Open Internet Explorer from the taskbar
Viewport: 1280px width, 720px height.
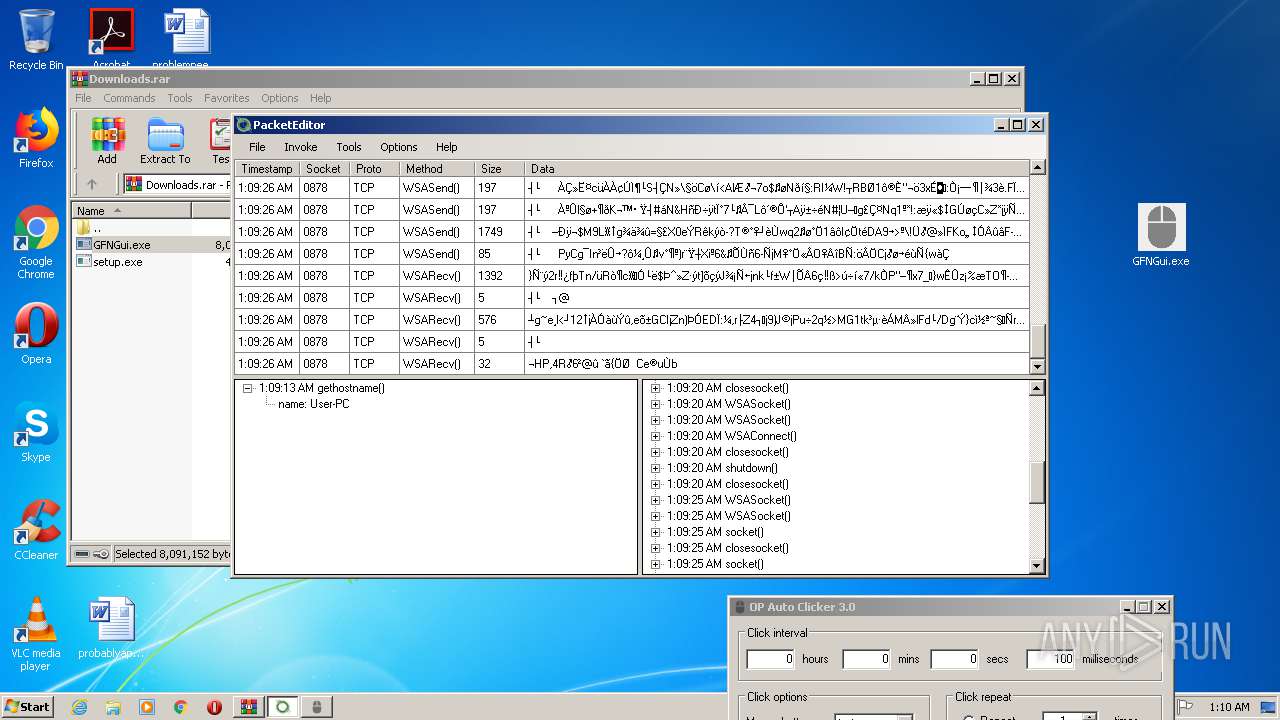click(79, 707)
